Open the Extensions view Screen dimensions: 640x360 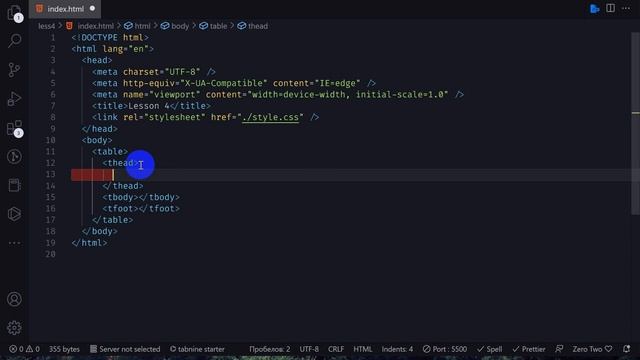pyautogui.click(x=14, y=128)
